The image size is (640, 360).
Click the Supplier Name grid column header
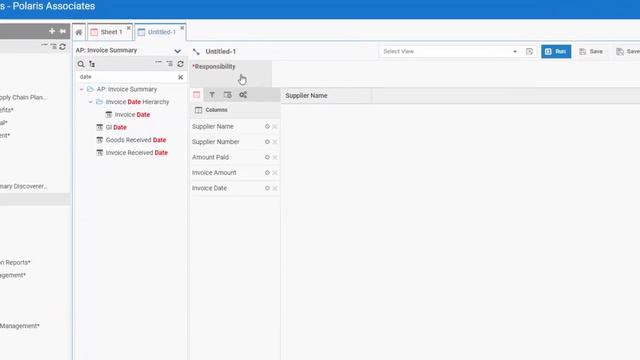[x=326, y=96]
